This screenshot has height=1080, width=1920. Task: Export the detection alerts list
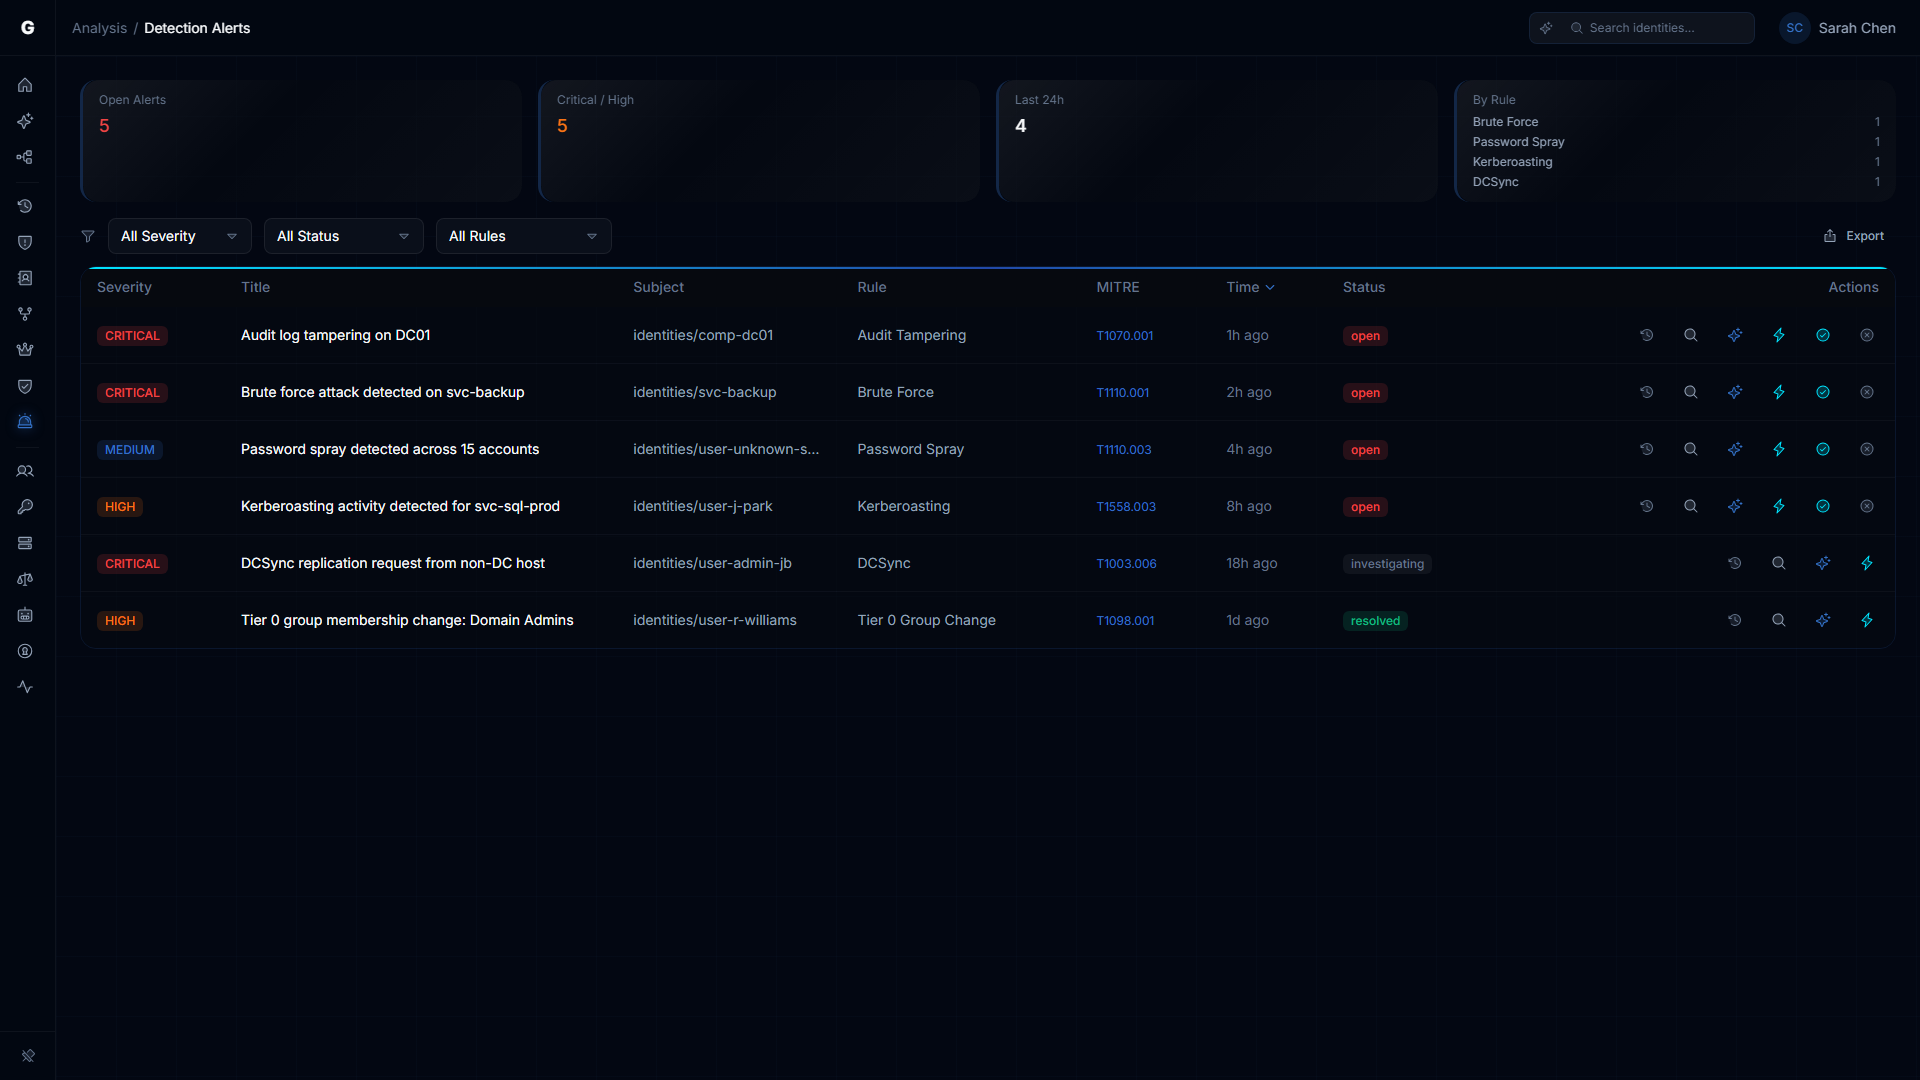(1853, 236)
